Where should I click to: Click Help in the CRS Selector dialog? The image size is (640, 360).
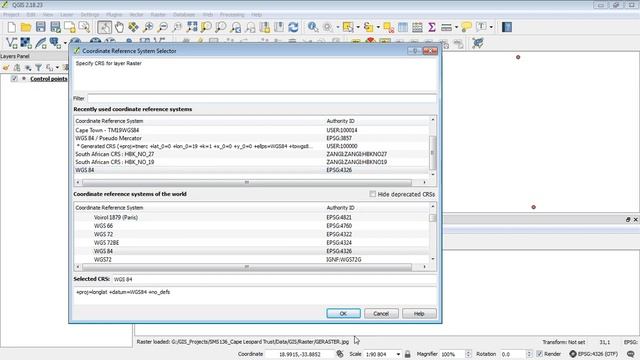[x=419, y=313]
